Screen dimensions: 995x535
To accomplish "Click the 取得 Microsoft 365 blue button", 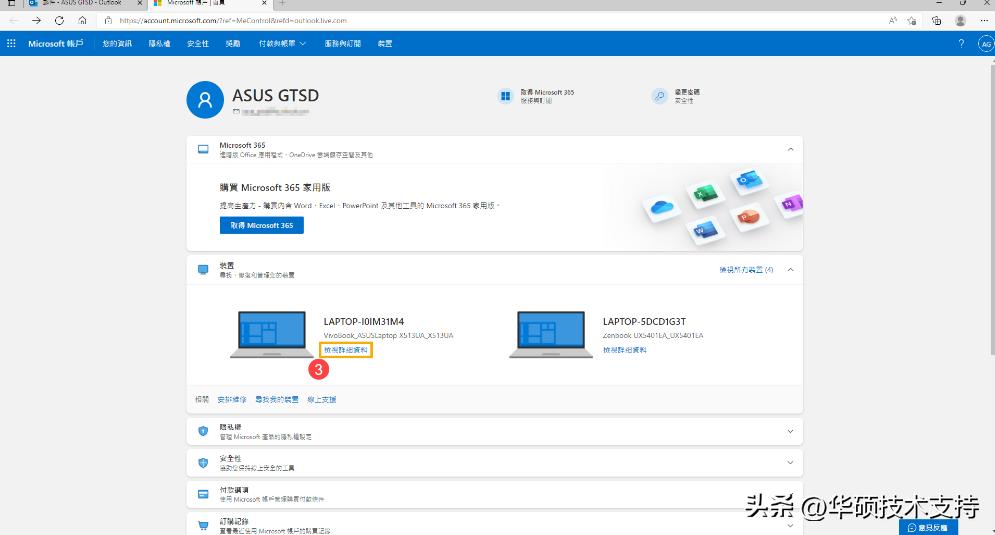I will pos(261,225).
